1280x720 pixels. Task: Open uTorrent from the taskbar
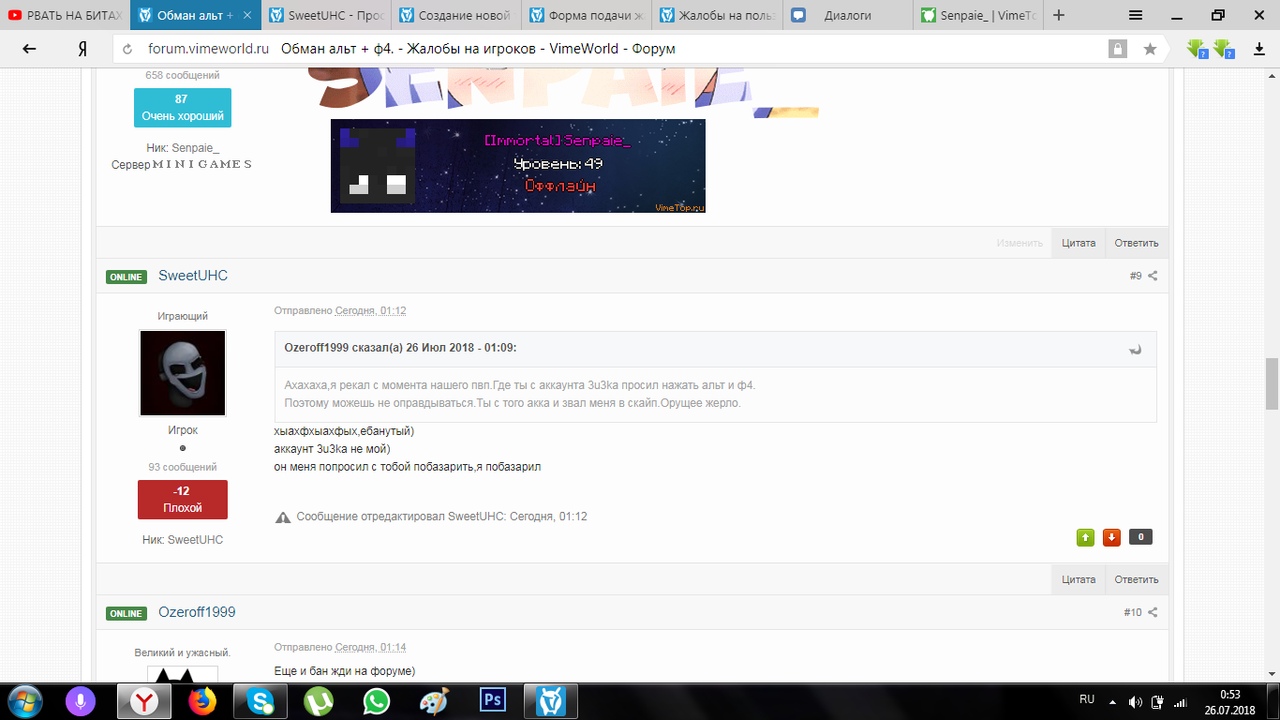[319, 702]
